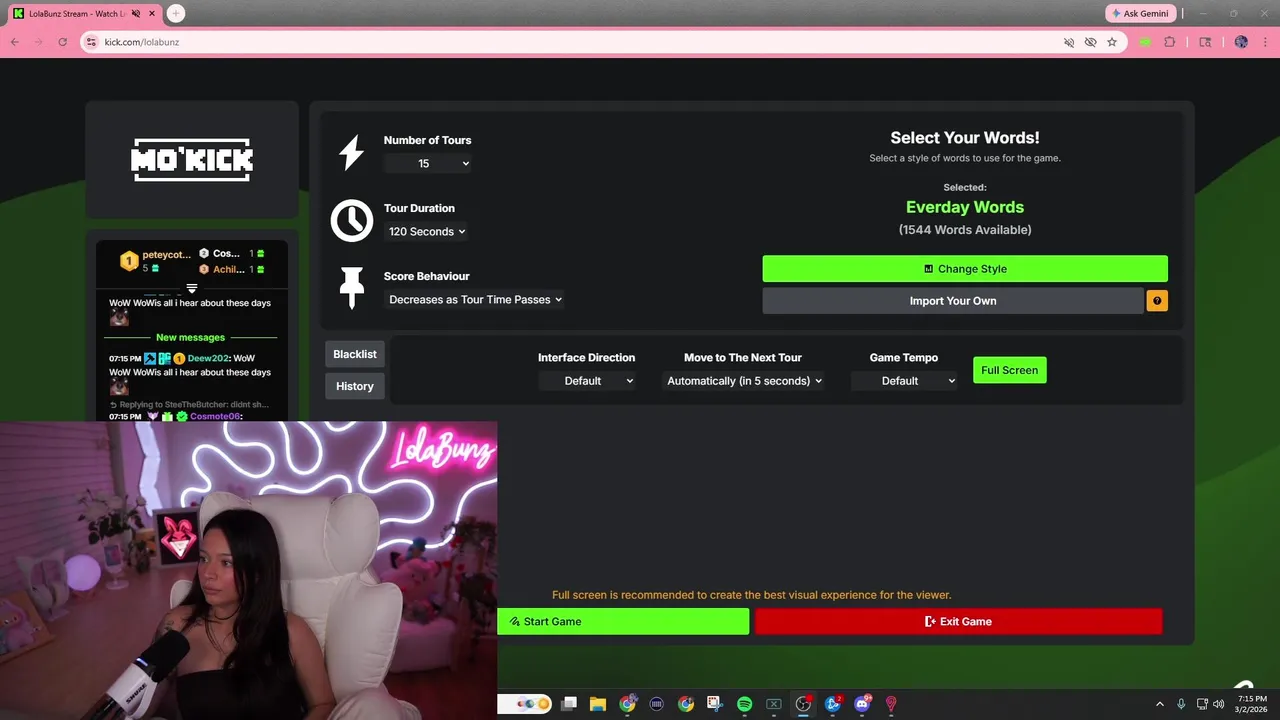Open site information icon beside the URL
The height and width of the screenshot is (720, 1280).
coord(91,42)
